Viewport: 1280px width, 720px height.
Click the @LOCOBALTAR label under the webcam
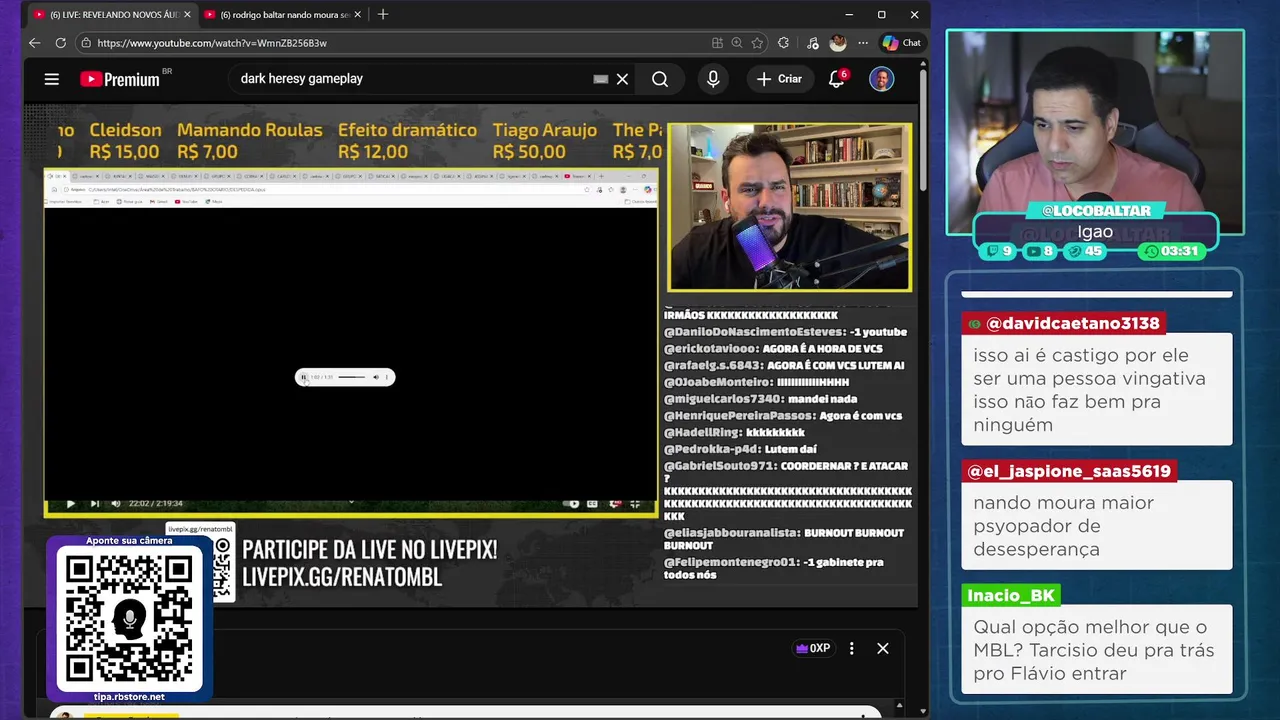[1095, 210]
